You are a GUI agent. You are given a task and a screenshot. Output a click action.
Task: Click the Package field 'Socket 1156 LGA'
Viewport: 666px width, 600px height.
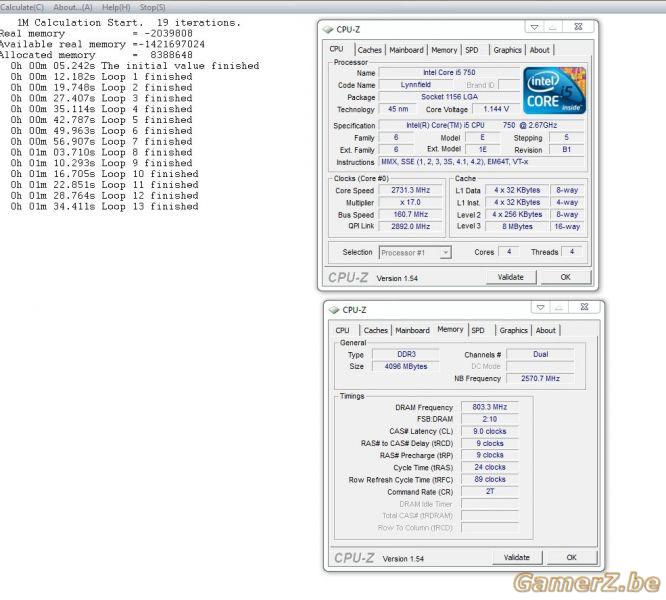[x=449, y=97]
